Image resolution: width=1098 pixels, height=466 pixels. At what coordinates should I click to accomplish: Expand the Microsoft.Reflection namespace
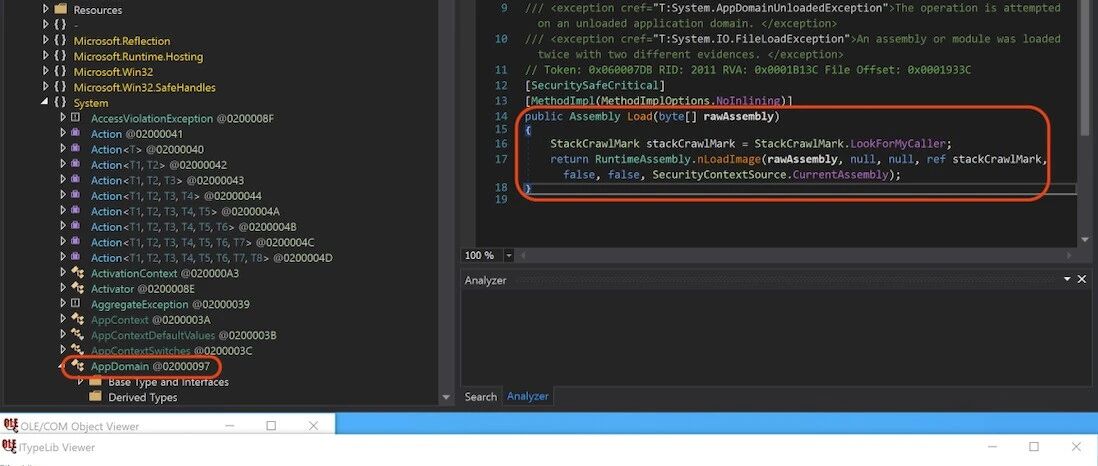tap(46, 41)
